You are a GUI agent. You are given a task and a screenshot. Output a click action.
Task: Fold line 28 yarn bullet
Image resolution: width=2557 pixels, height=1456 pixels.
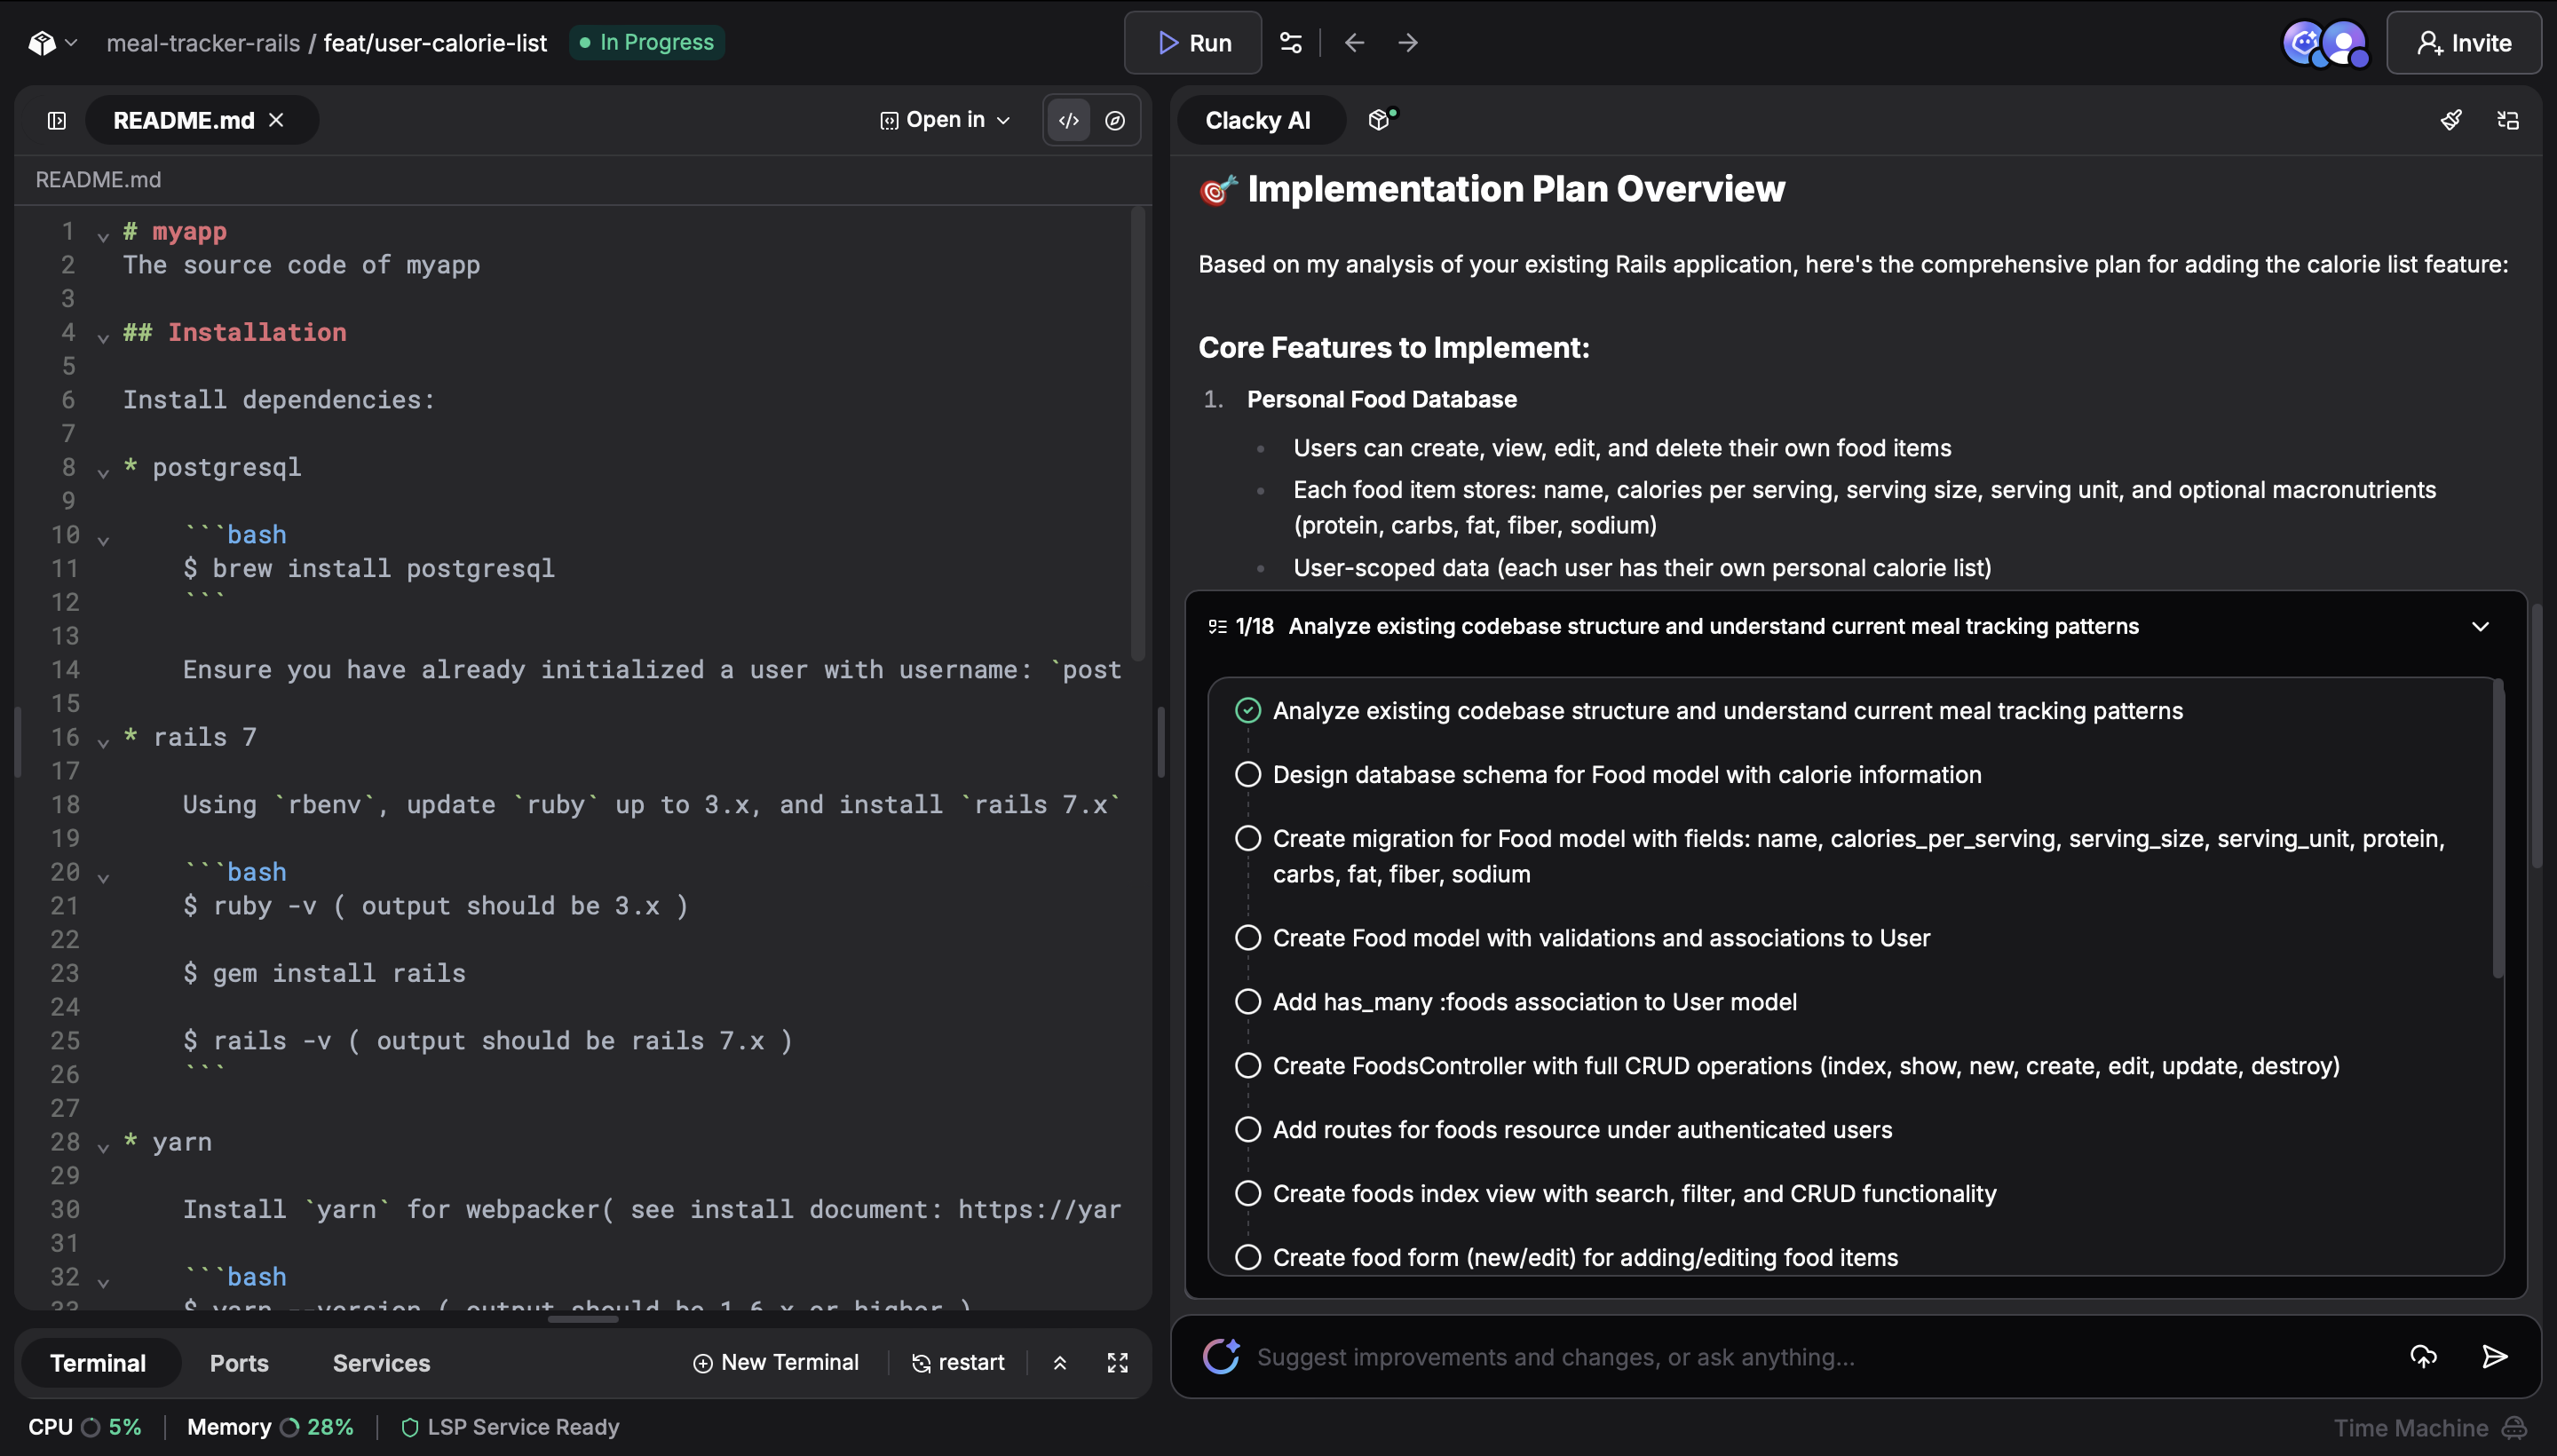click(x=103, y=1147)
